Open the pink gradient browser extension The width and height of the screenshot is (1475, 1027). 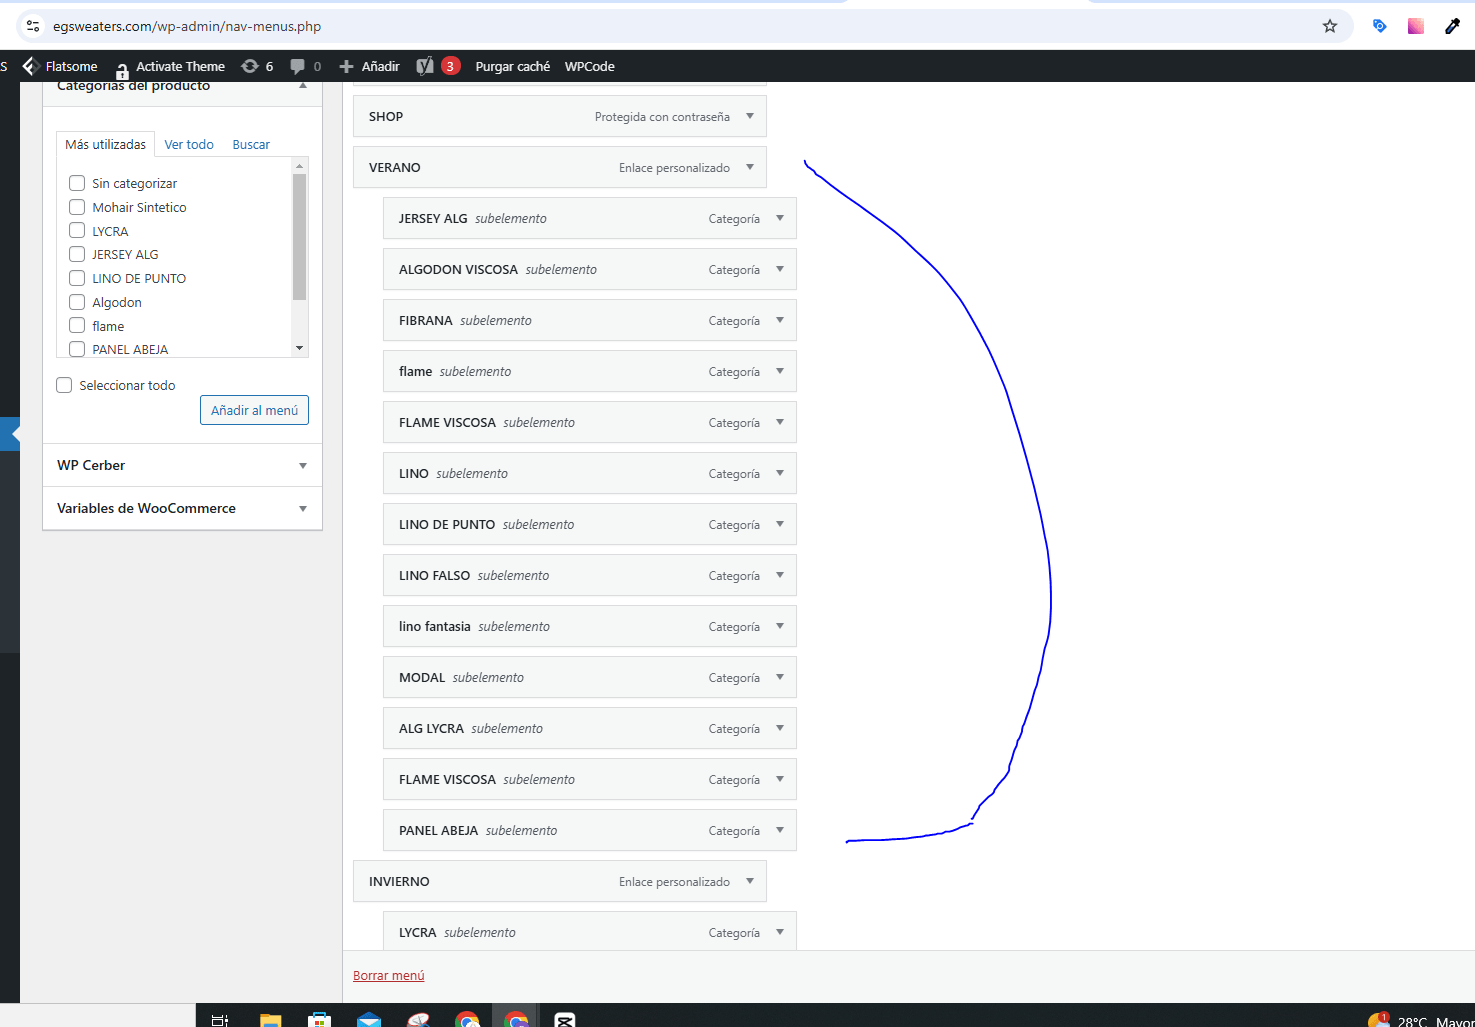pyautogui.click(x=1415, y=26)
